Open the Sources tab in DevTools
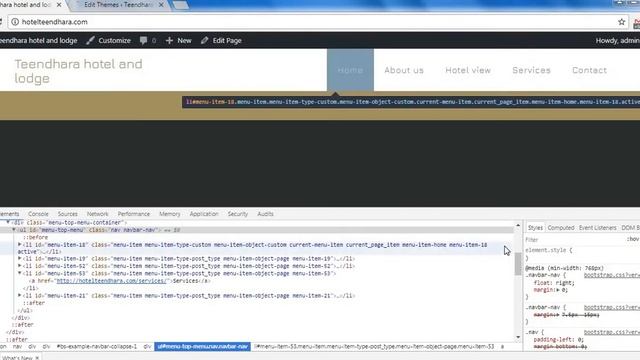 [x=67, y=214]
